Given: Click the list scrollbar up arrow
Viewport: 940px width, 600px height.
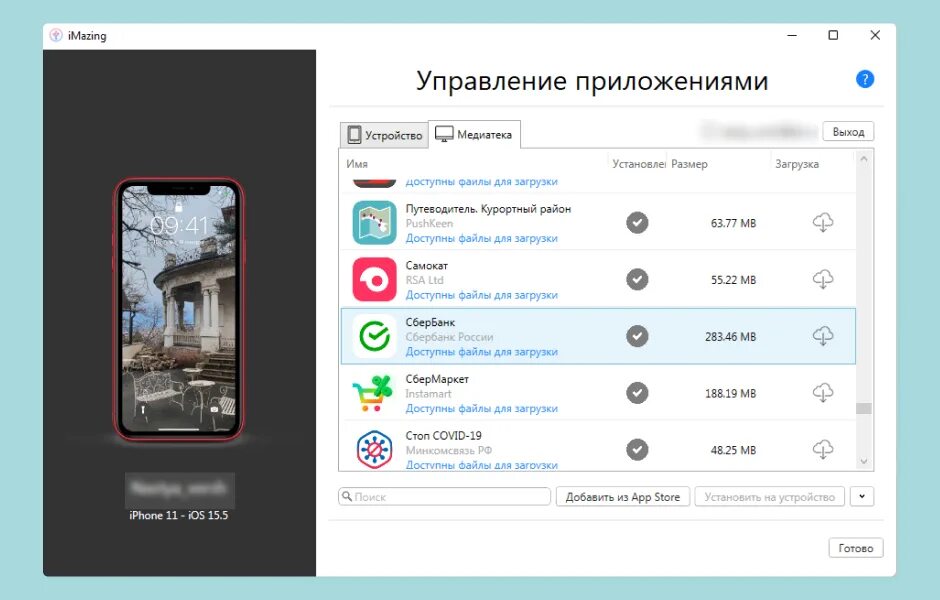Looking at the screenshot, I should click(x=864, y=159).
